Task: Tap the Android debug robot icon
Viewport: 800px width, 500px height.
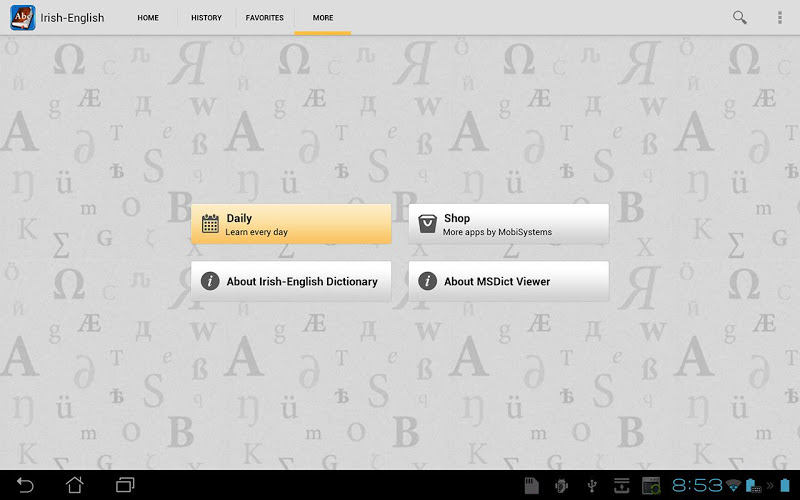Action: coord(561,486)
